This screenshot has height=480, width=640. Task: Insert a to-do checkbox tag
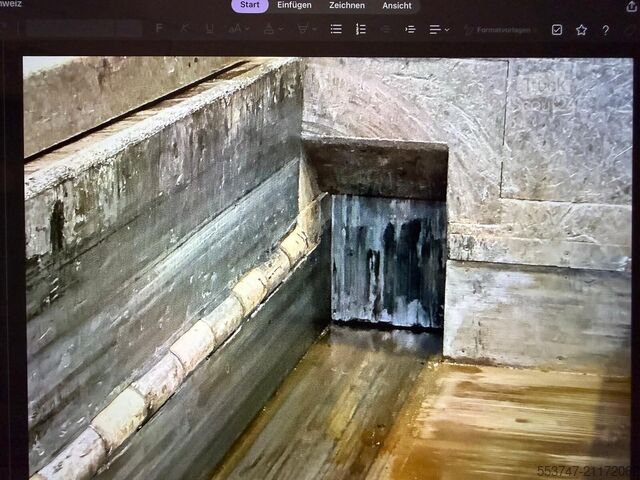(557, 30)
